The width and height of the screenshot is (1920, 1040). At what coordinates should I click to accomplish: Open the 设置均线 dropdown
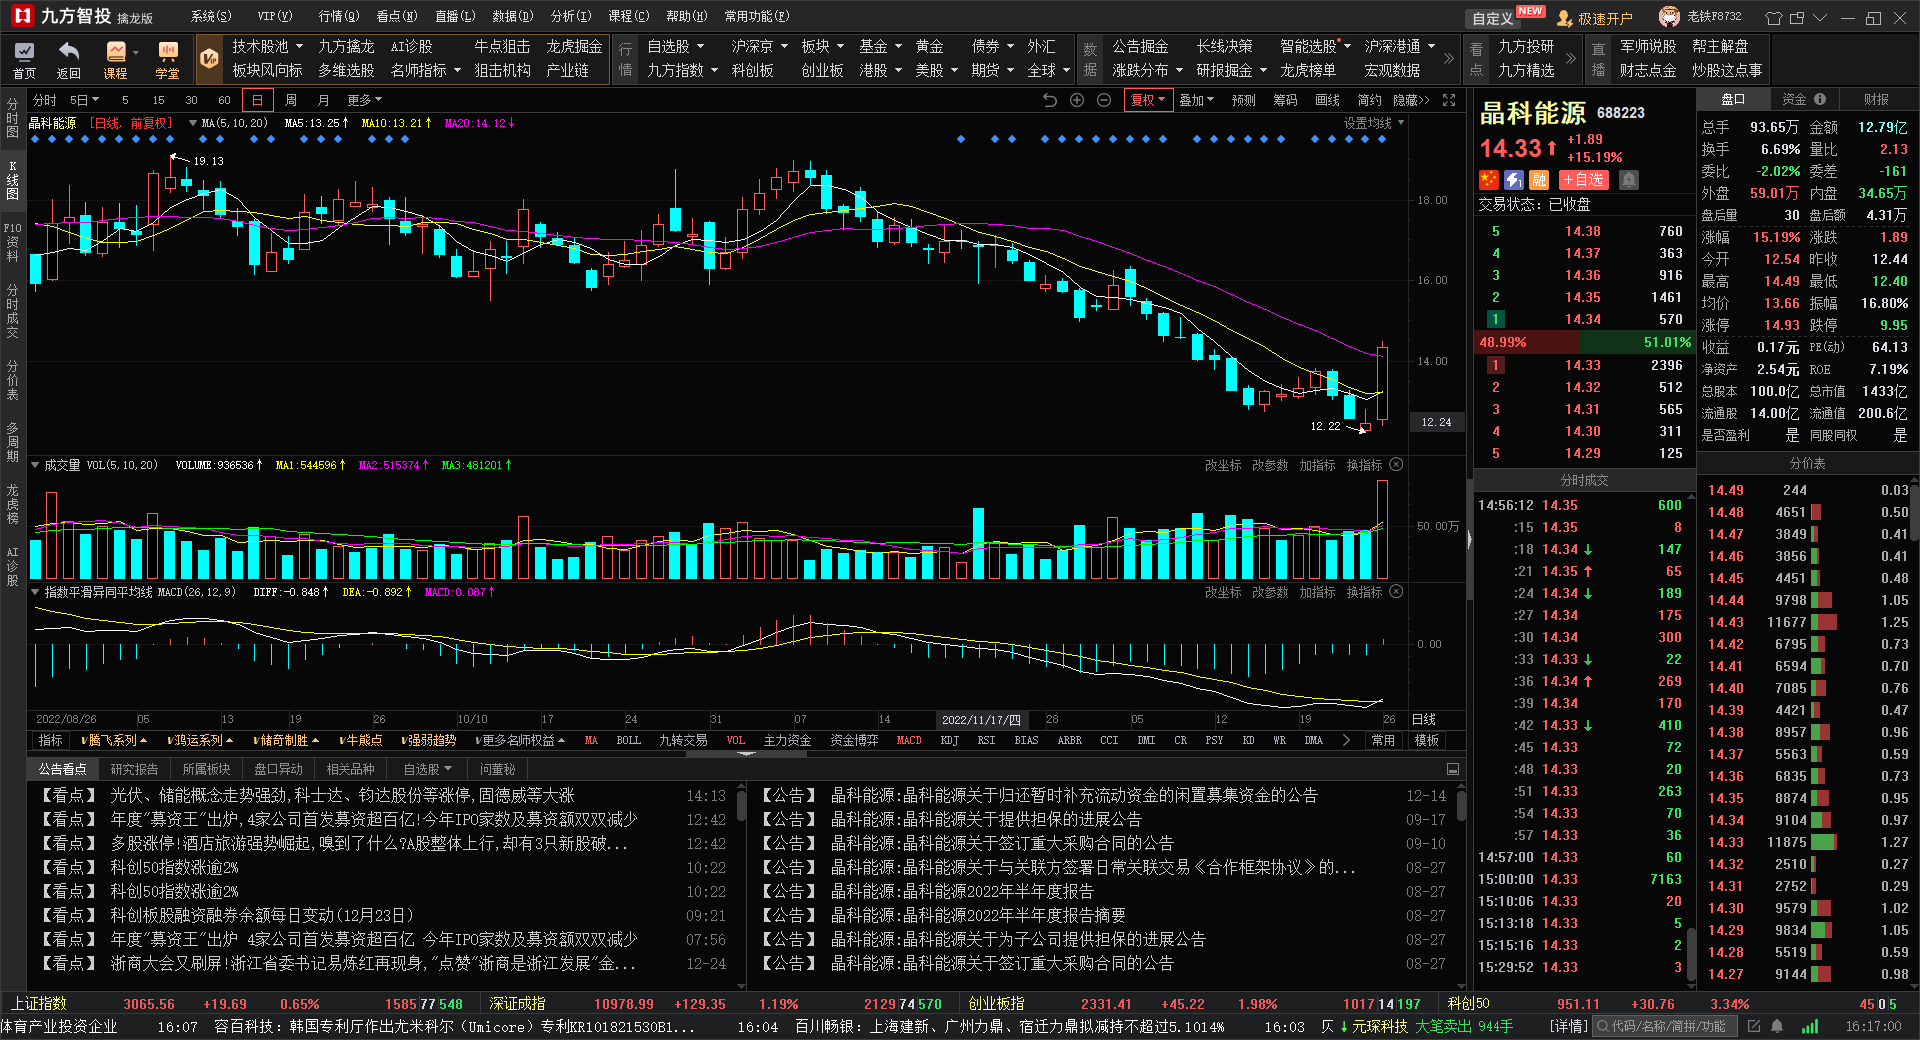click(x=1374, y=123)
